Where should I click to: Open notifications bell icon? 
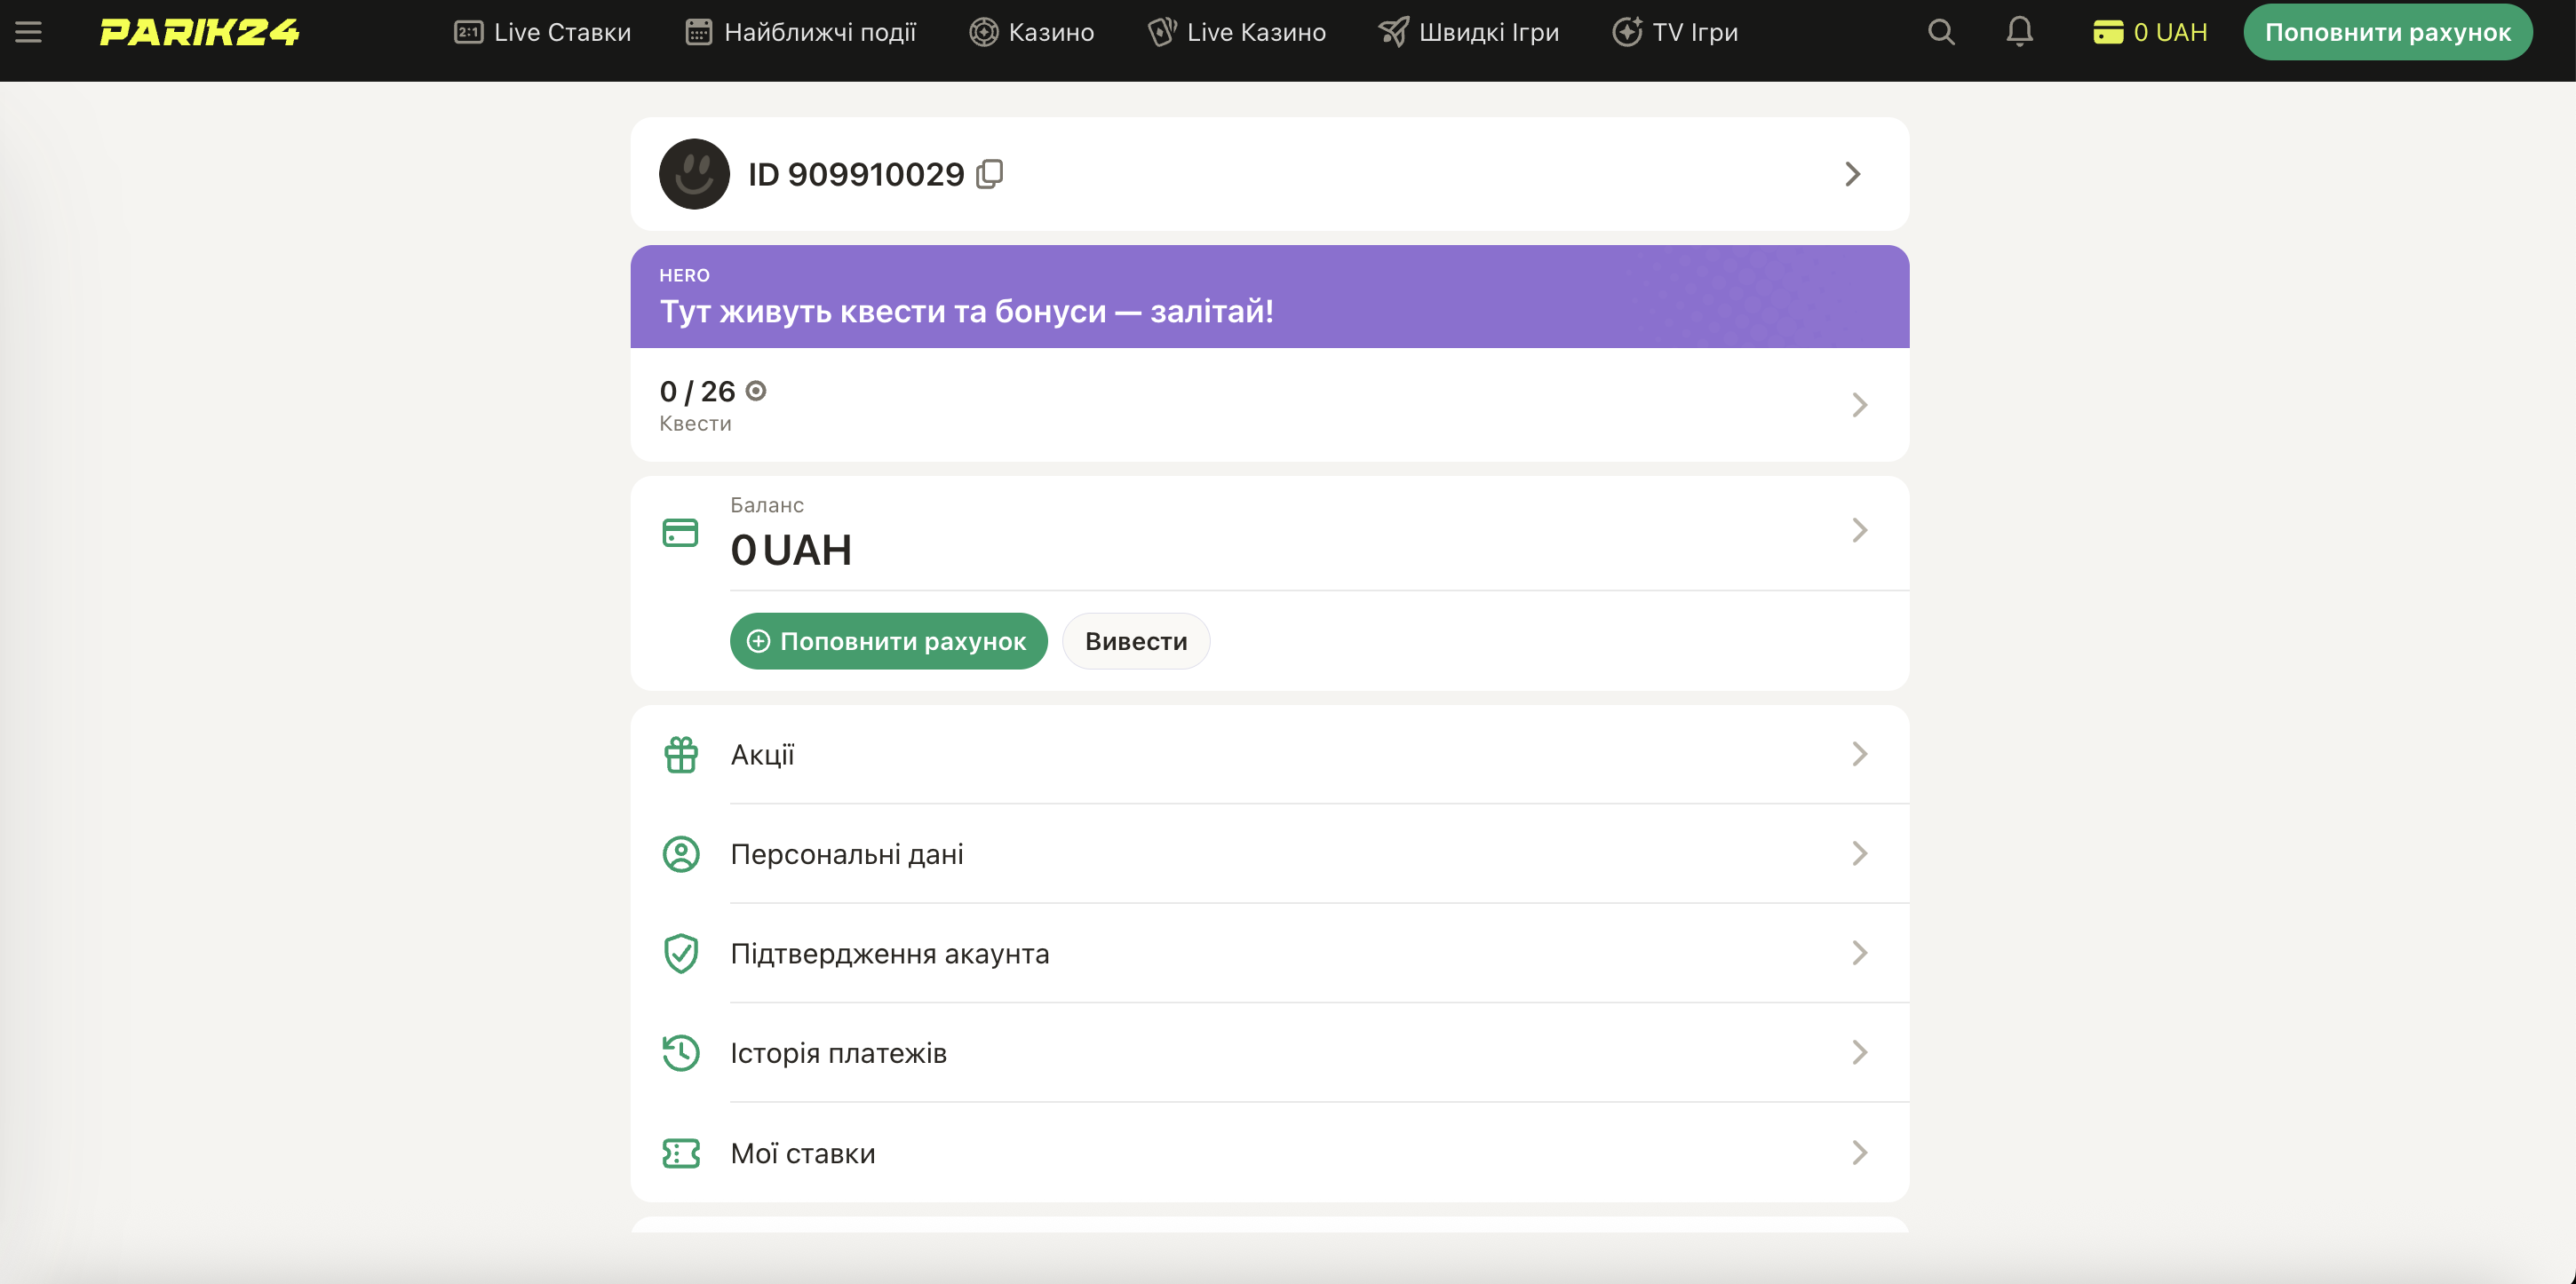point(2019,32)
